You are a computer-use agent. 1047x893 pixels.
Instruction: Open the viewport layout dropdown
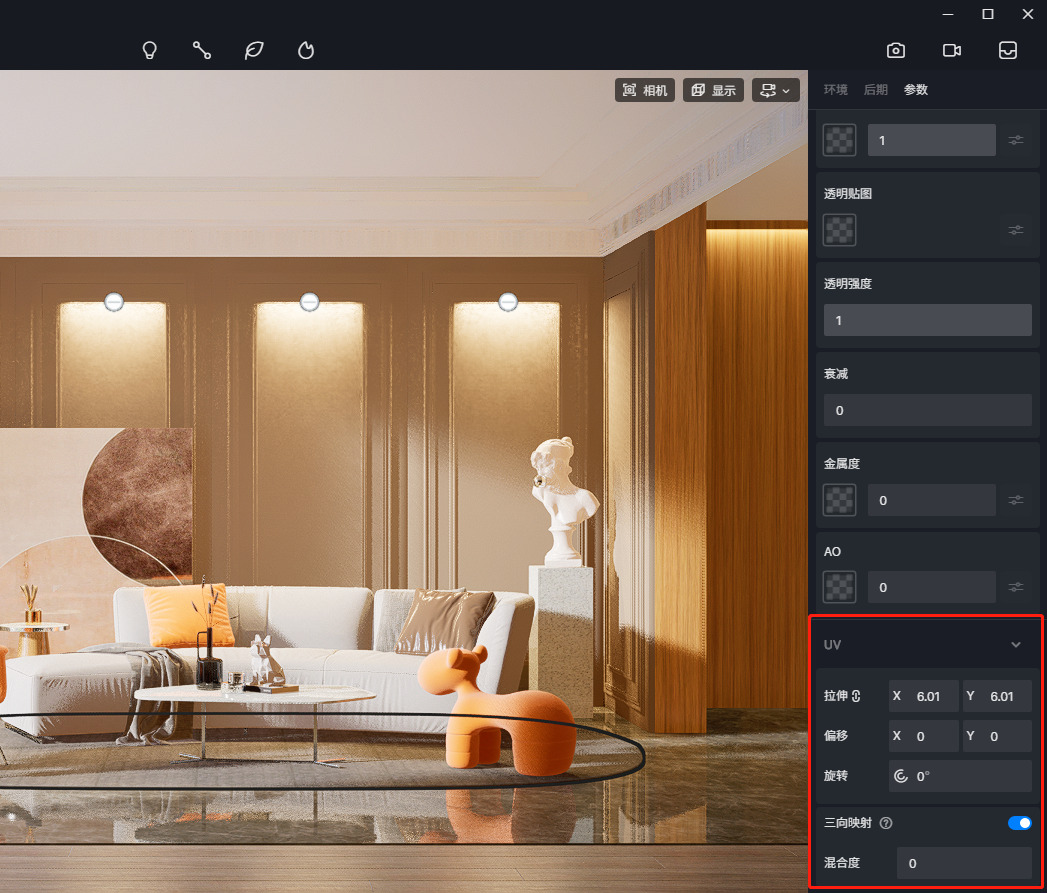(x=775, y=90)
